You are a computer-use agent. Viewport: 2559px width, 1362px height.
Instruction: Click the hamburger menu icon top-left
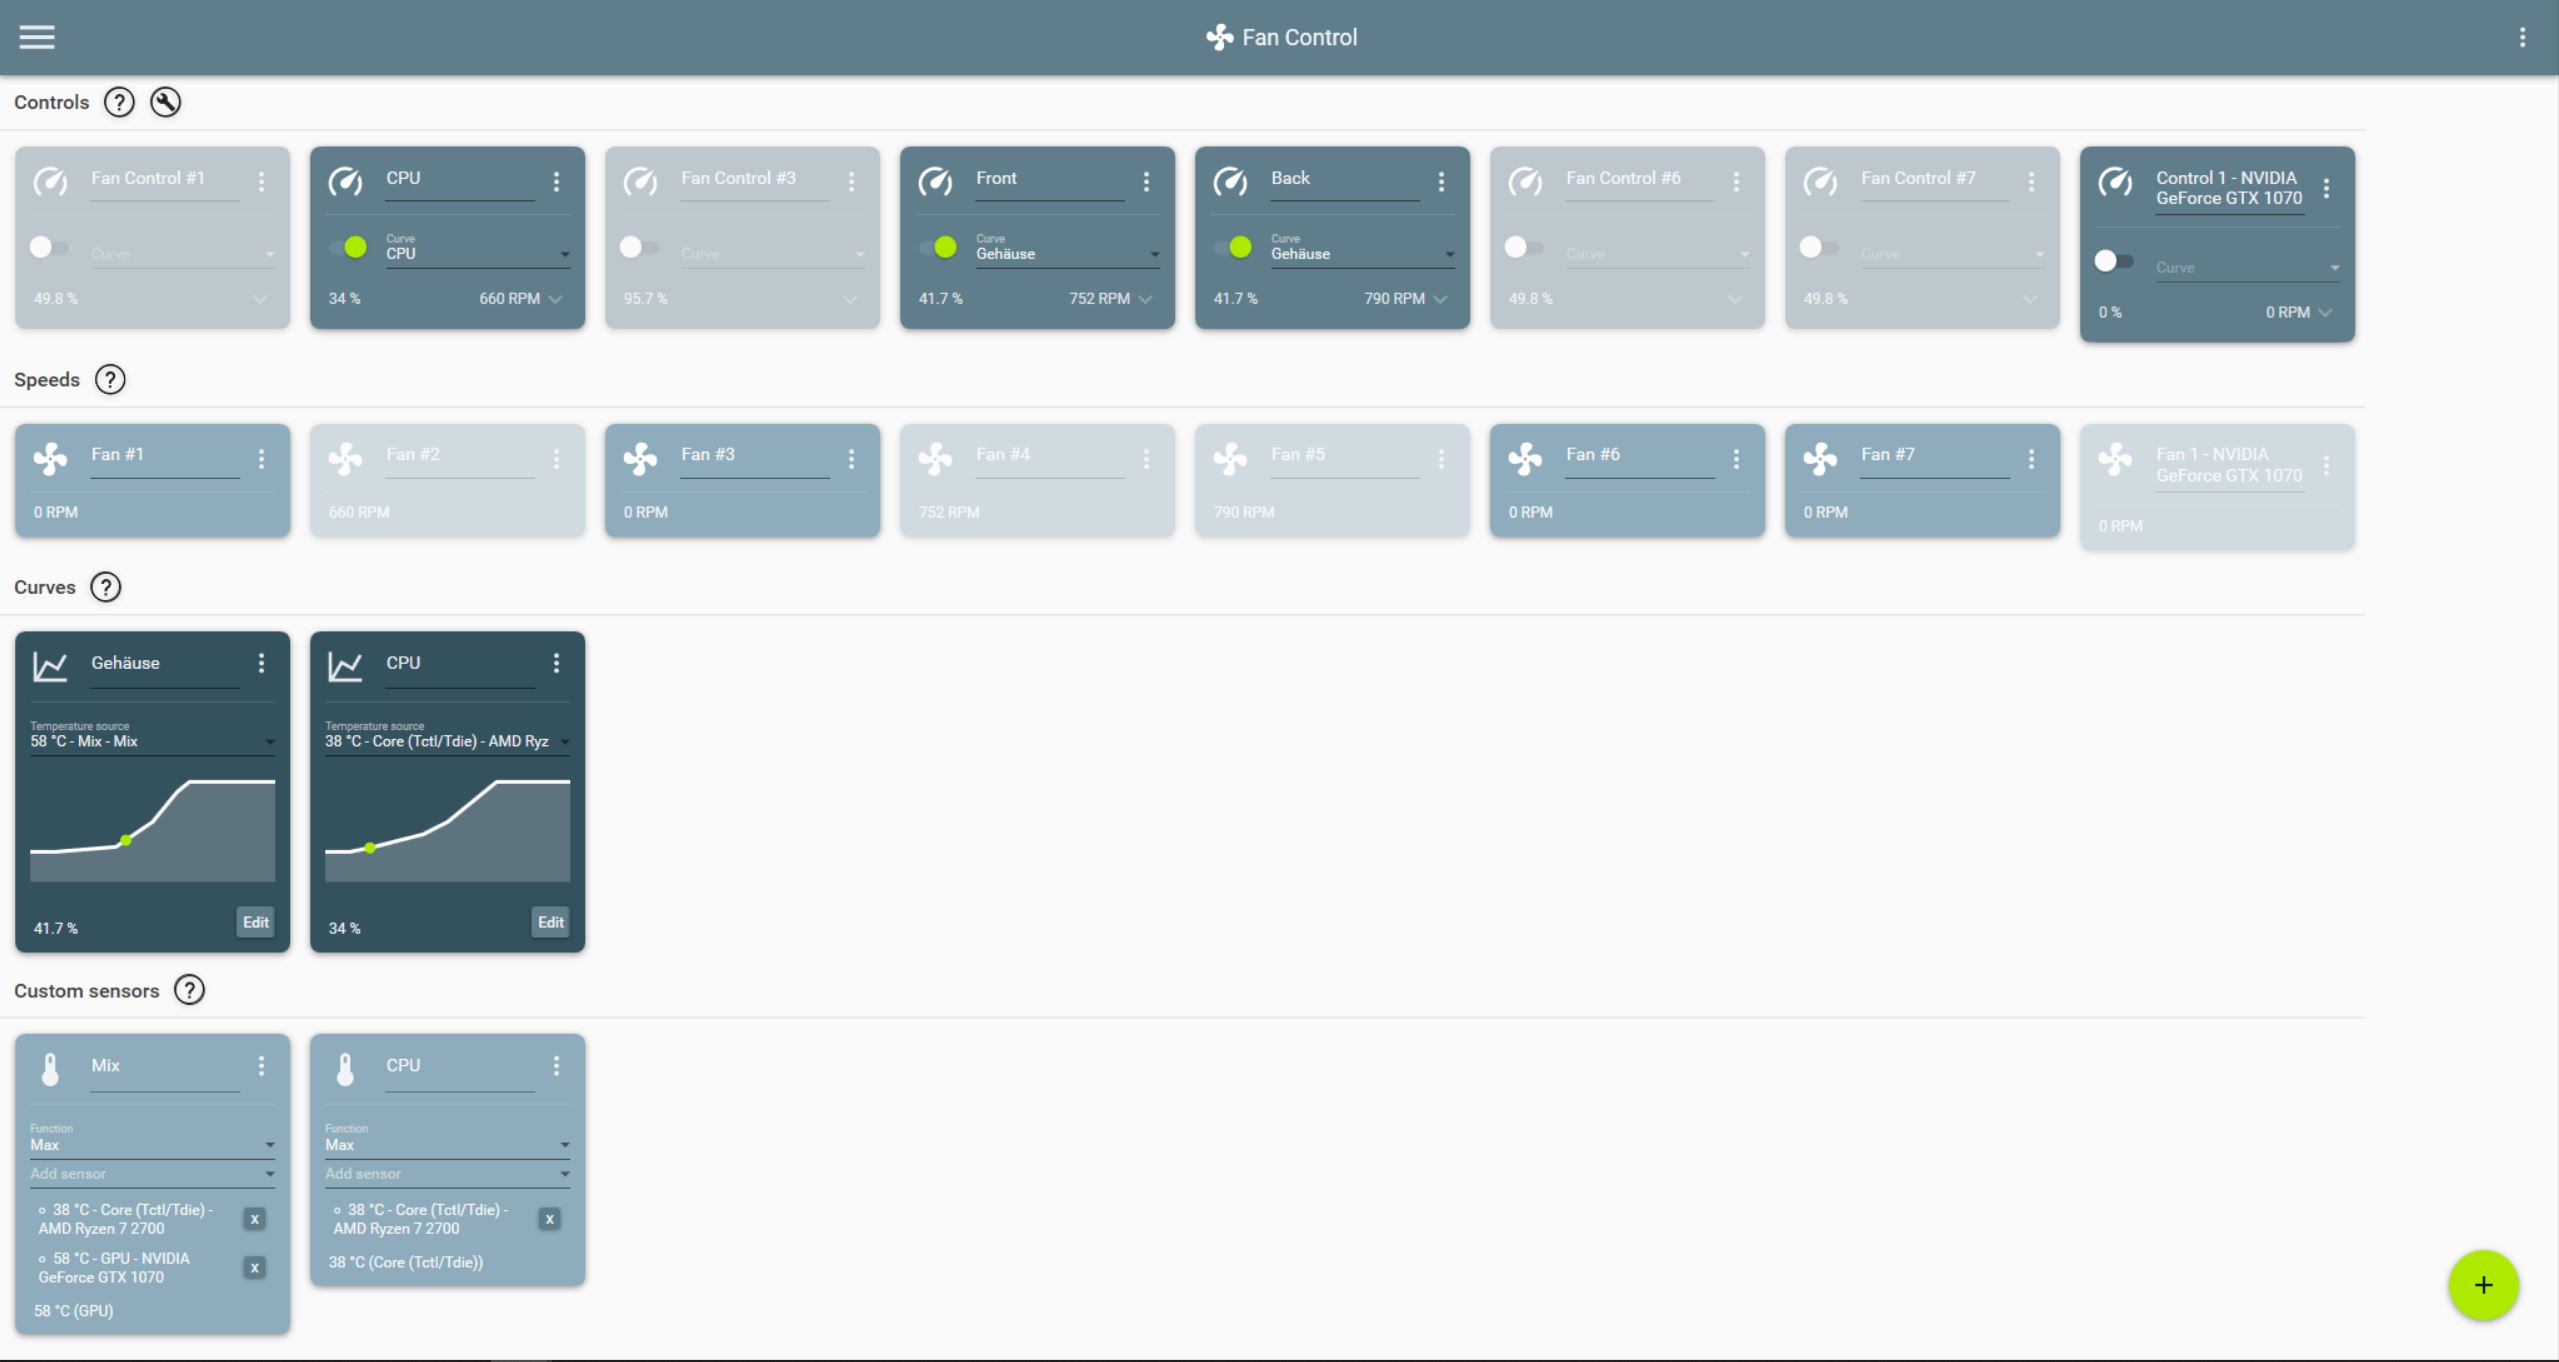click(x=37, y=36)
